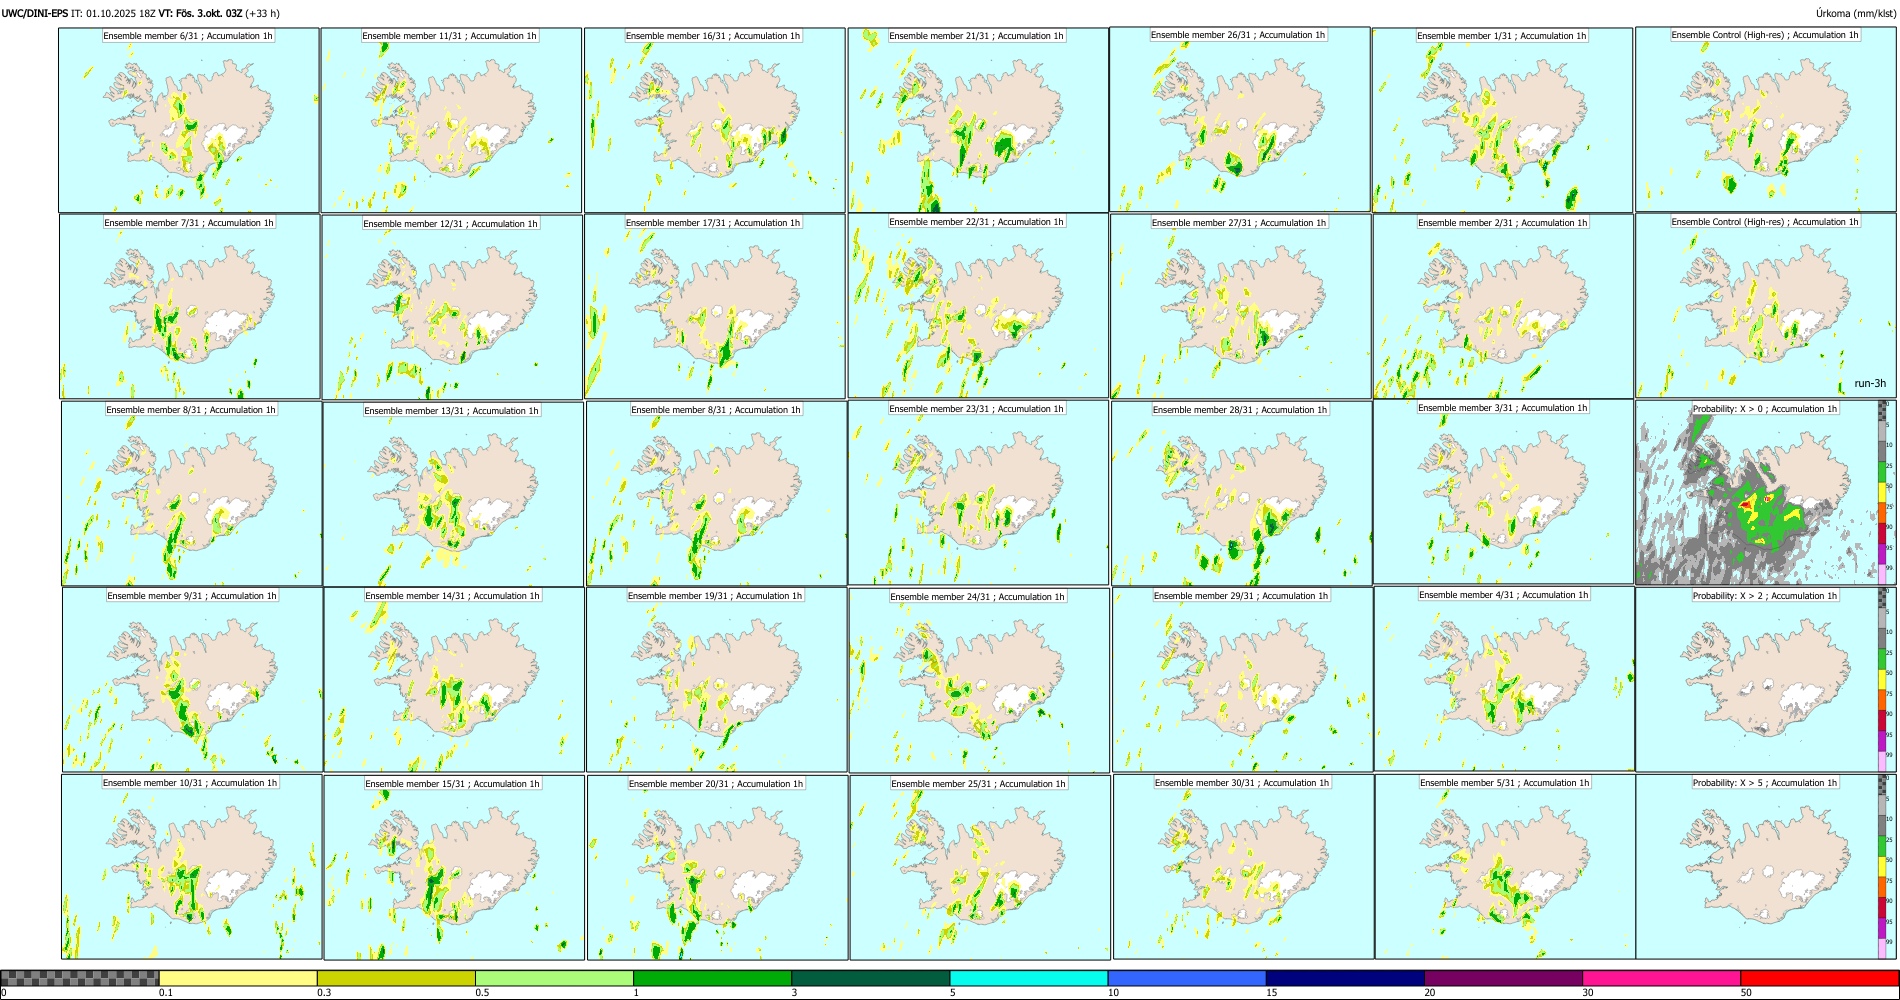Select the 'IT: 01.10.2025 18Z' initial time

pyautogui.click(x=114, y=13)
